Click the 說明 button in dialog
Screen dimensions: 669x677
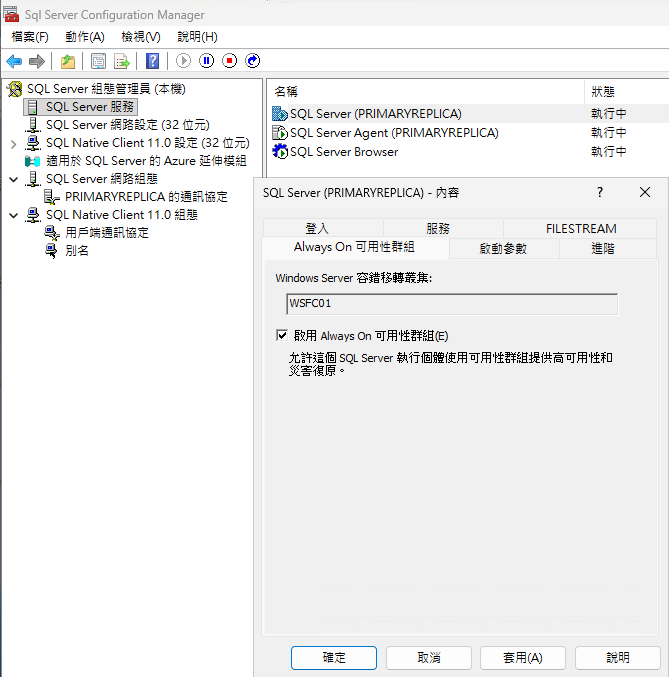pos(618,658)
